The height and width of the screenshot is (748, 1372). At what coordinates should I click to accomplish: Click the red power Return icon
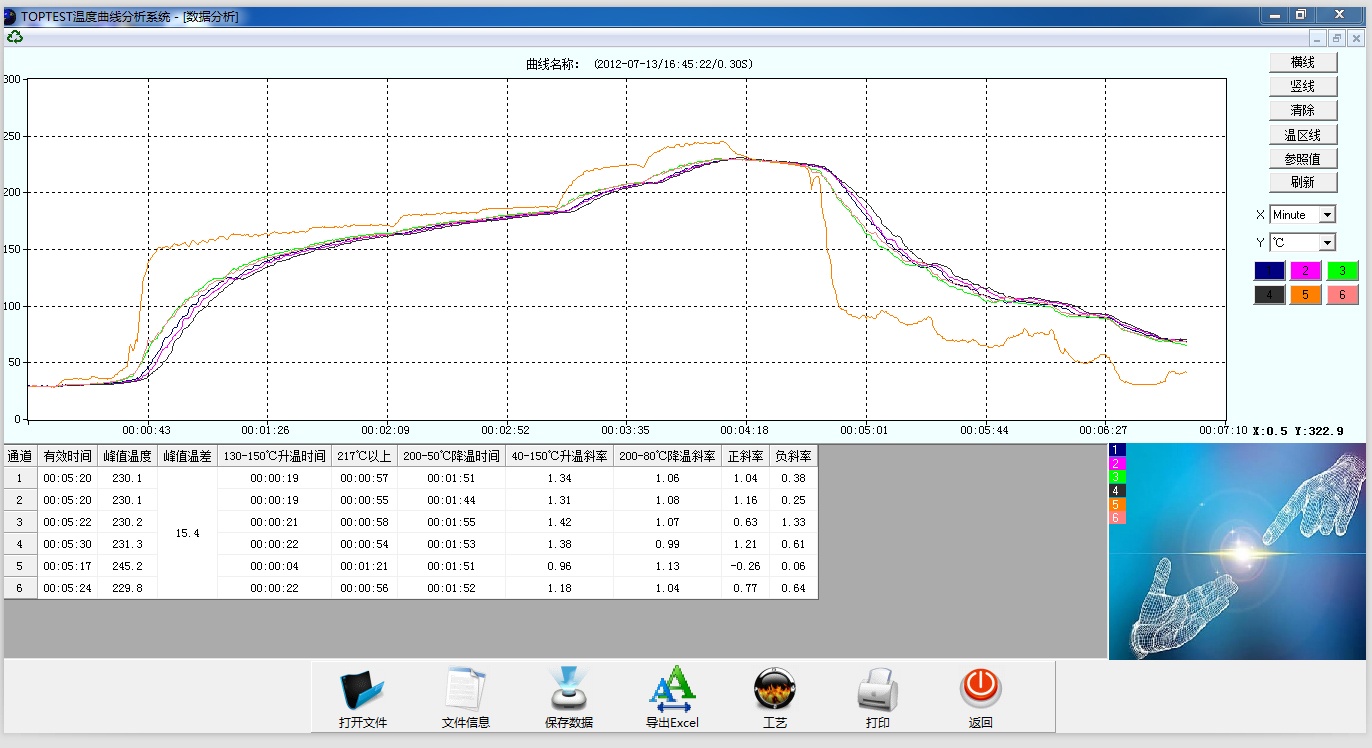(x=980, y=689)
